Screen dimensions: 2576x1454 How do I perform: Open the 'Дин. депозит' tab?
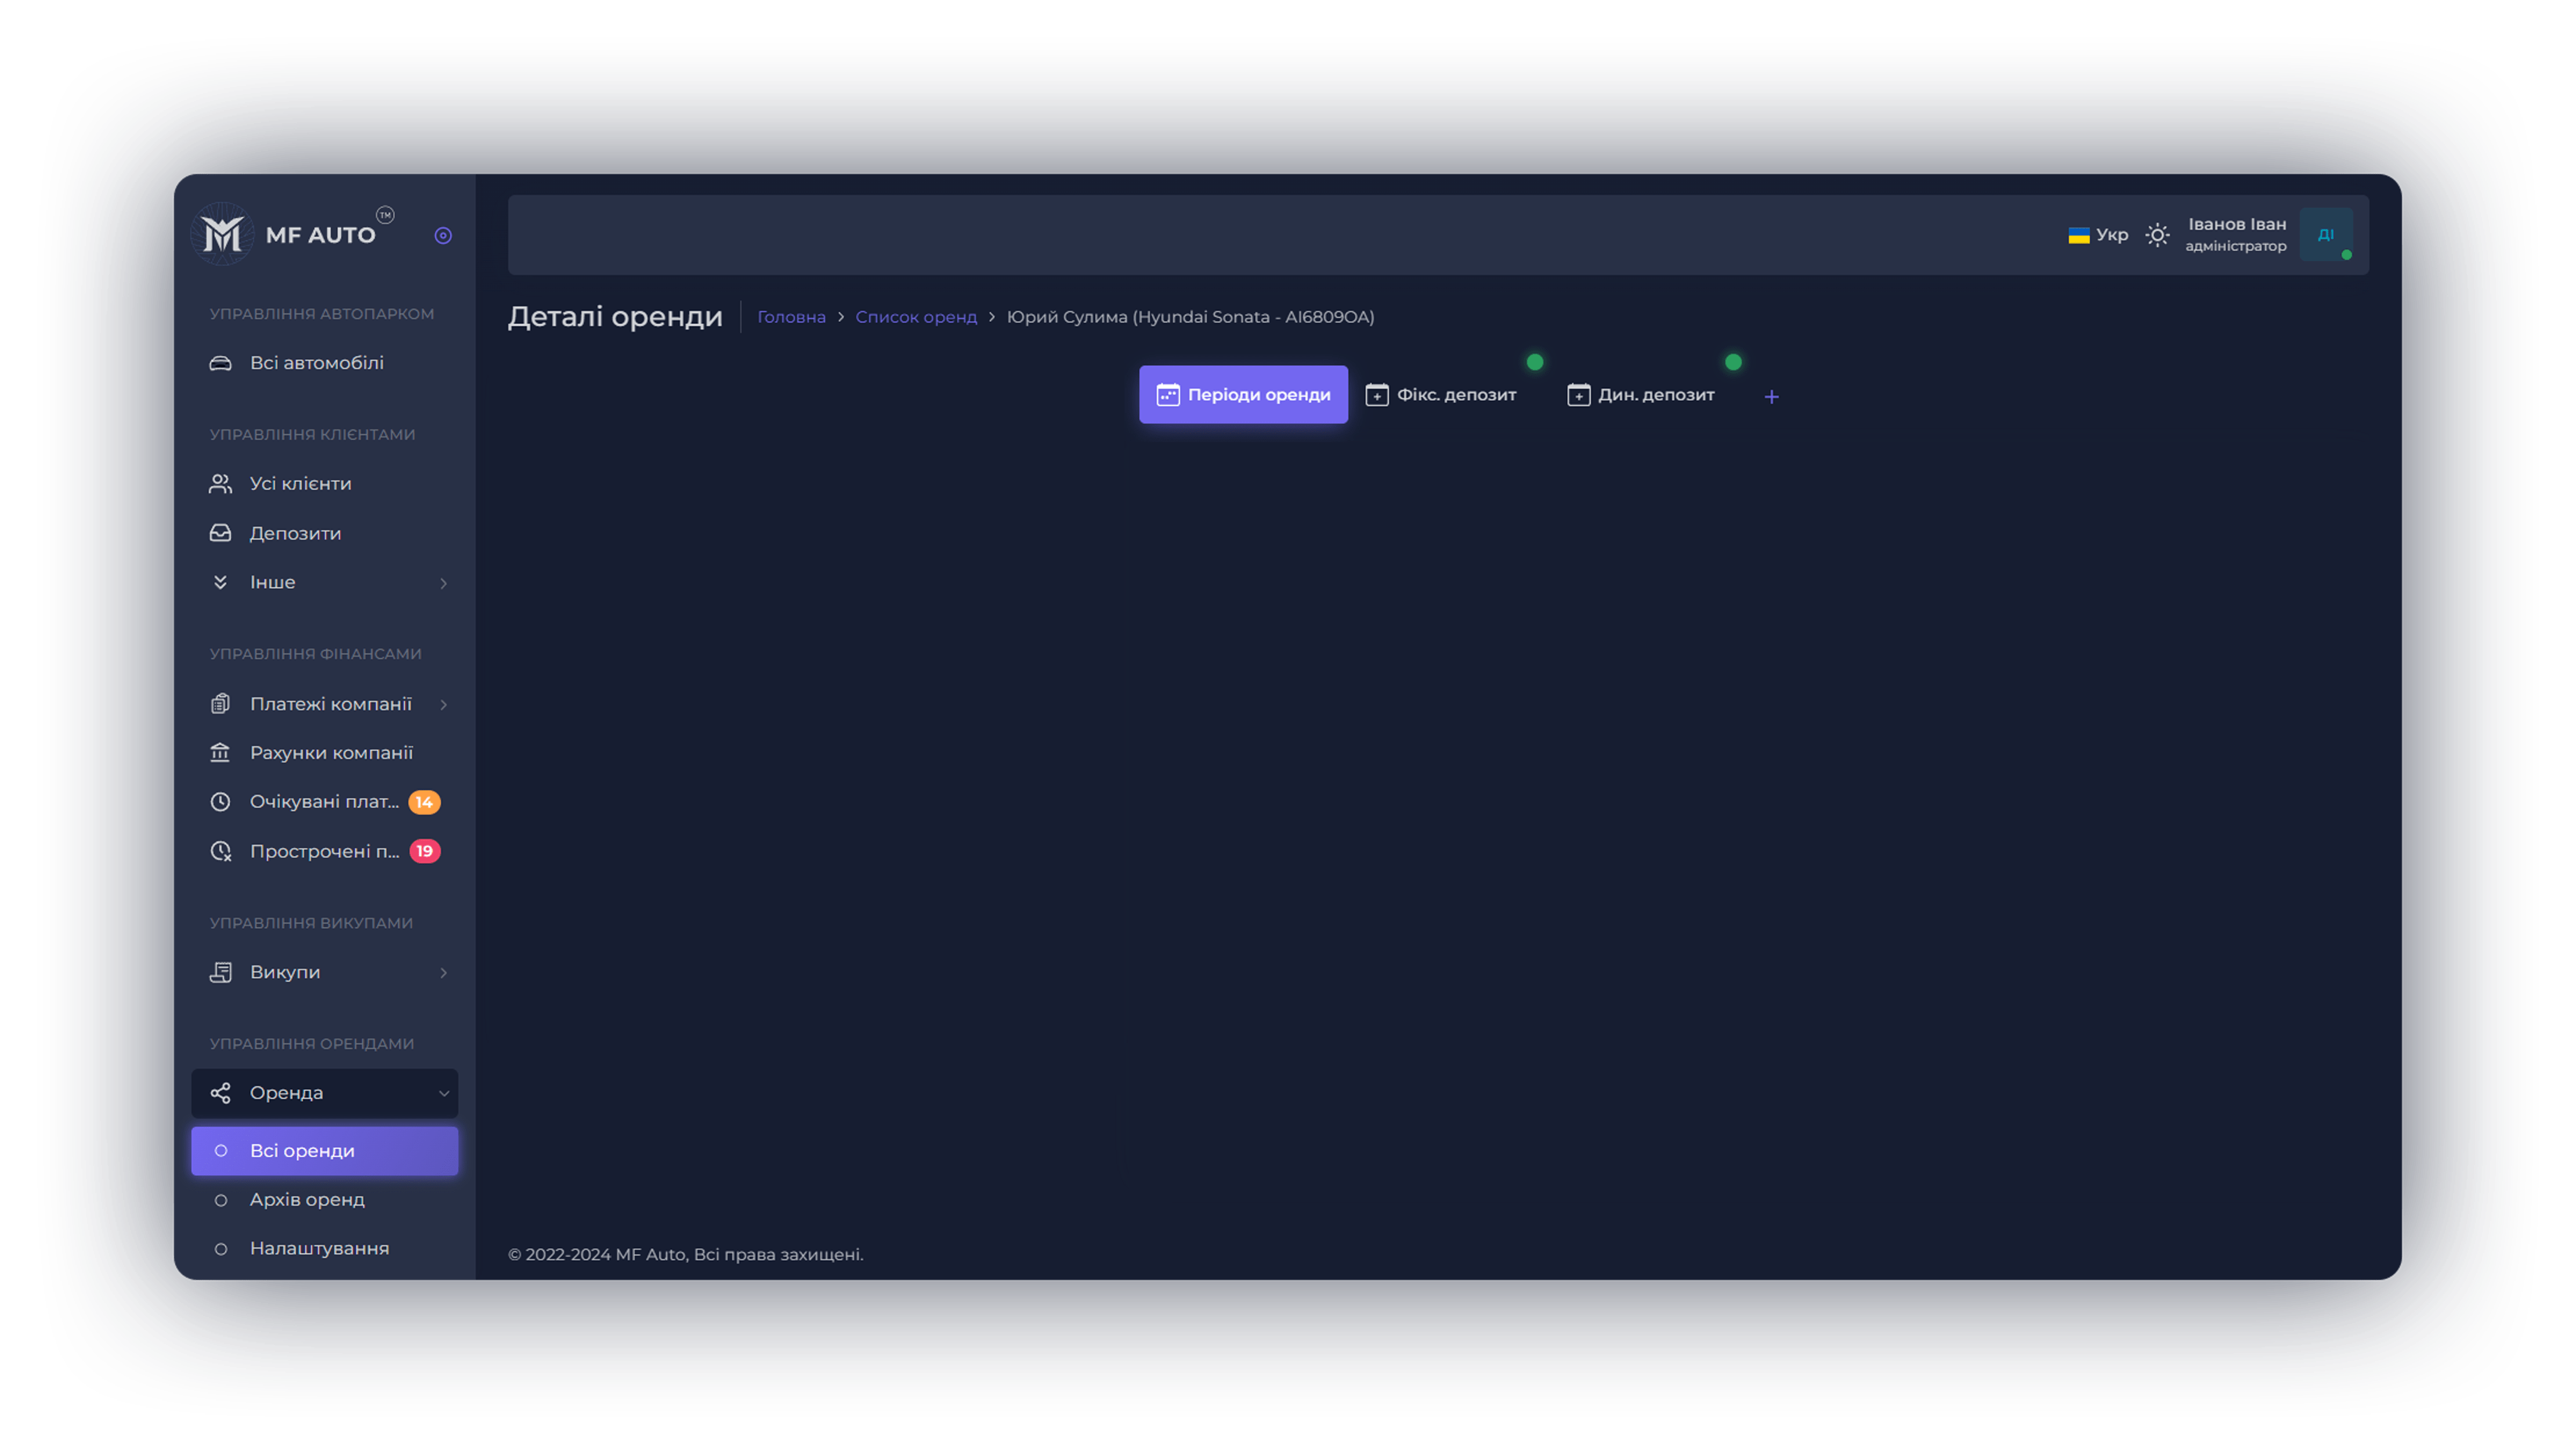1640,394
